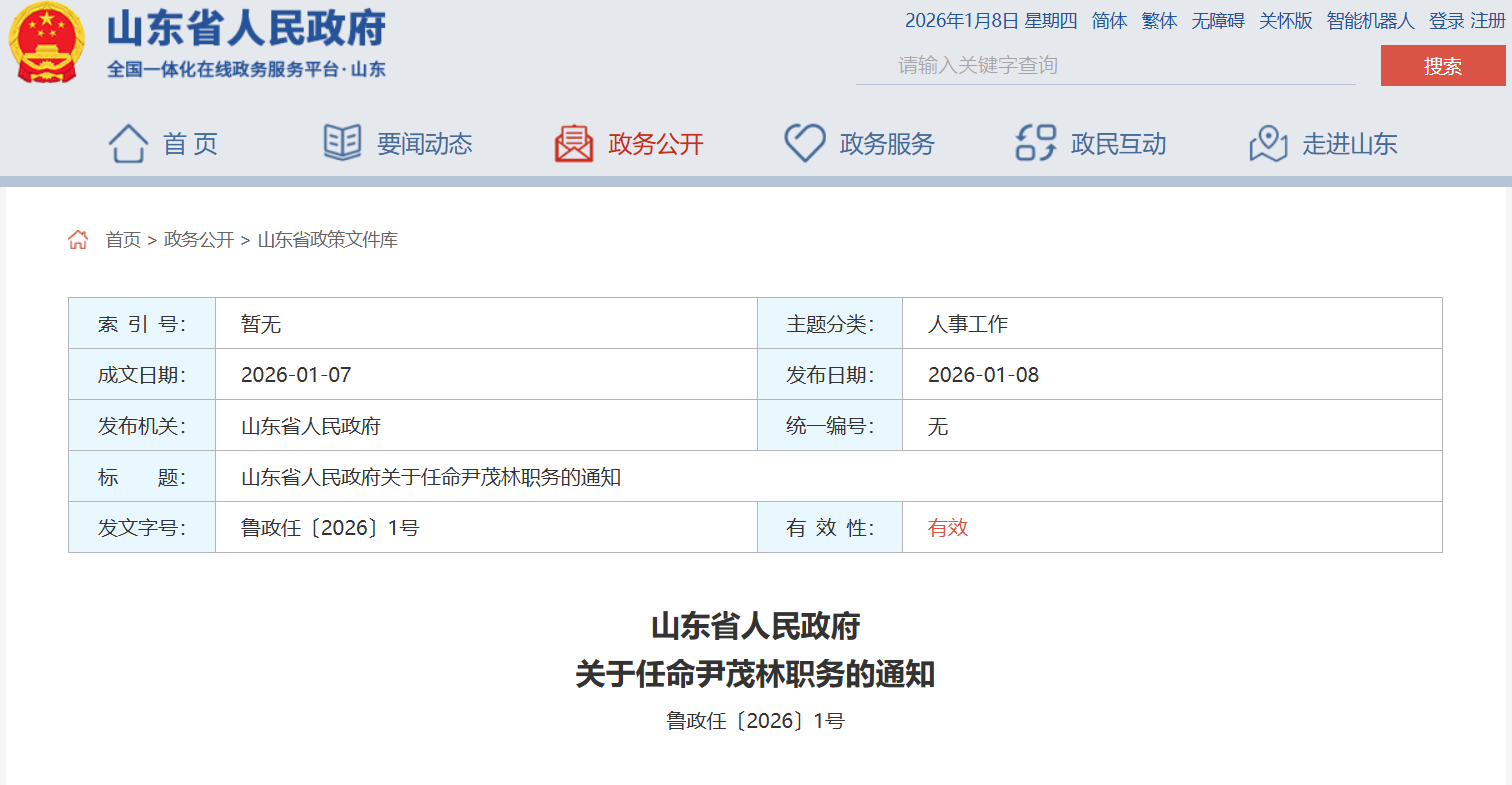Switch to 繁体 Chinese version
Viewport: 1512px width, 785px height.
point(1159,21)
